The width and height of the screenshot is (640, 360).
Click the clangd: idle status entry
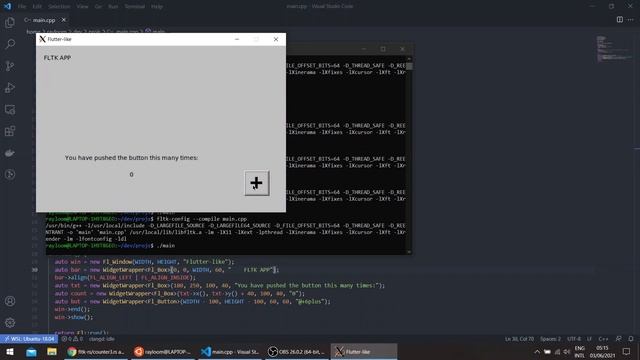pos(102,339)
